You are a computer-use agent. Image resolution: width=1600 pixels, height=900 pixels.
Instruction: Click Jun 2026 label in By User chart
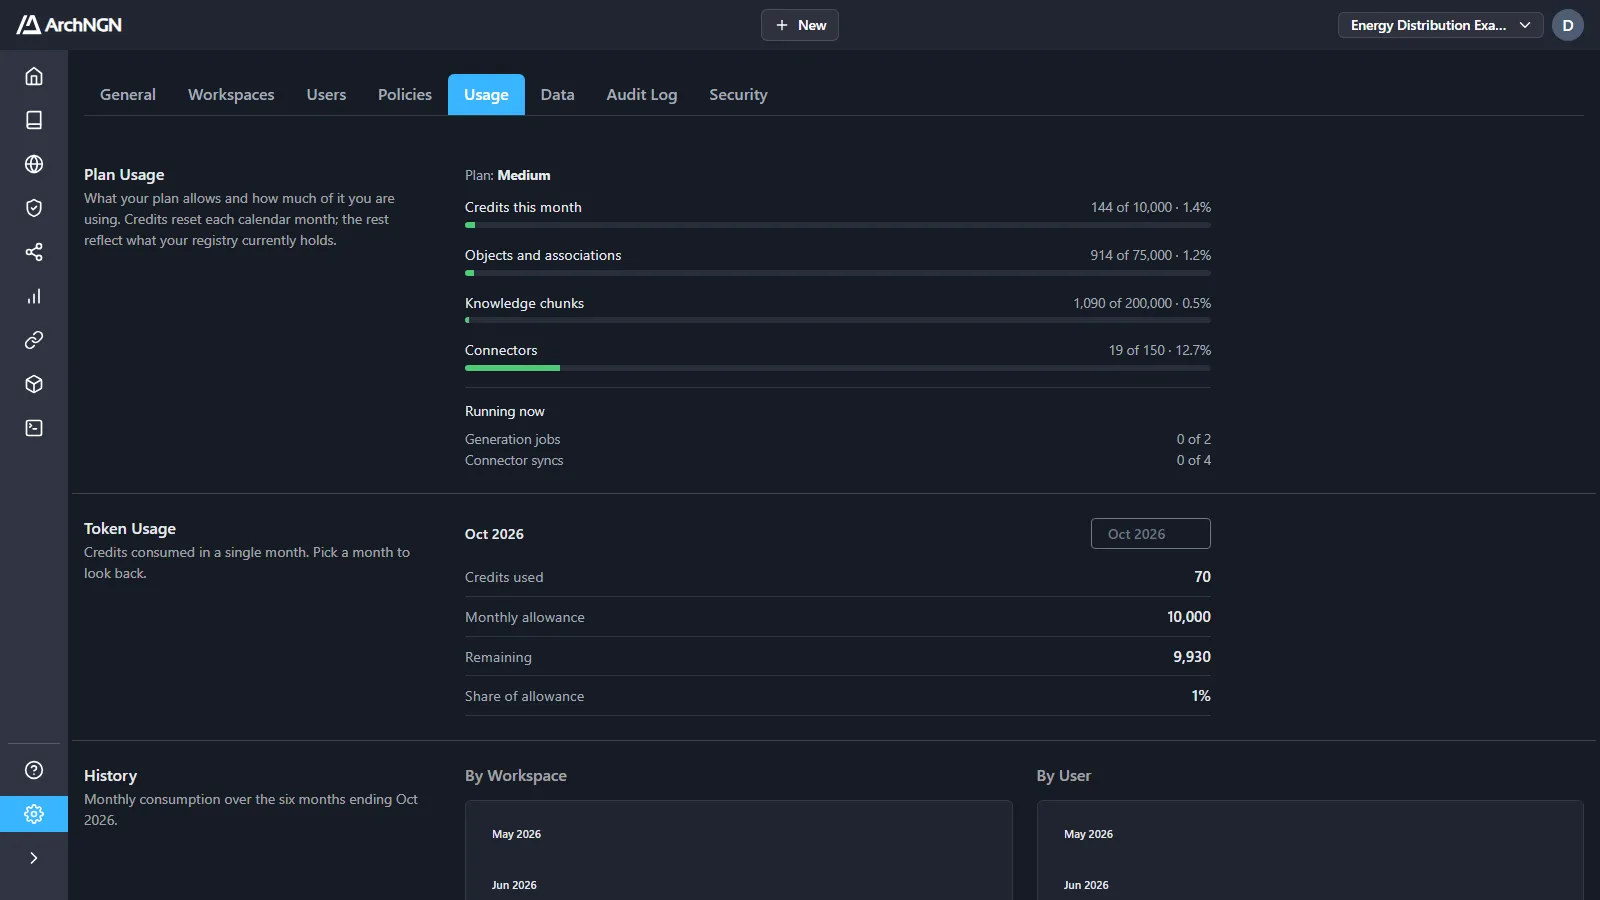click(1086, 885)
